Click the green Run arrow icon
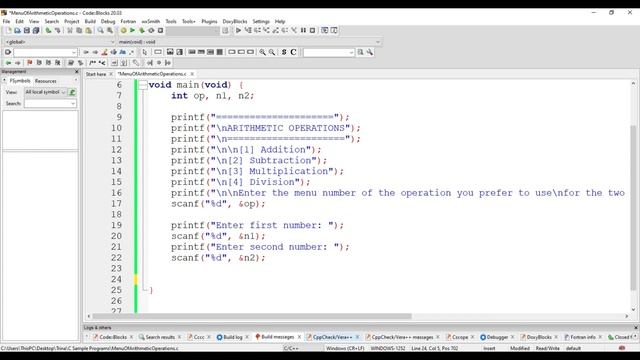640x360 pixels. 133,31
